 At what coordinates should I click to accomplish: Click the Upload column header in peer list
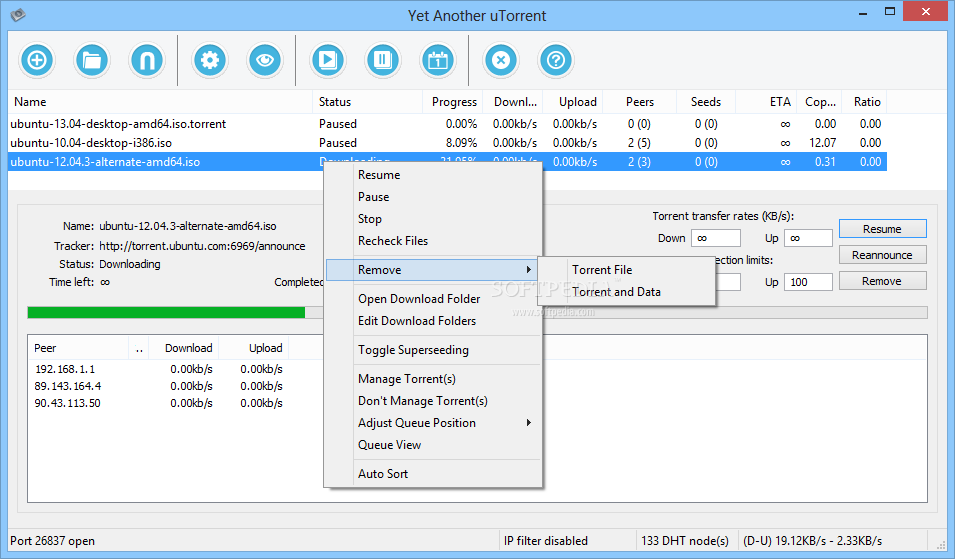click(x=253, y=348)
